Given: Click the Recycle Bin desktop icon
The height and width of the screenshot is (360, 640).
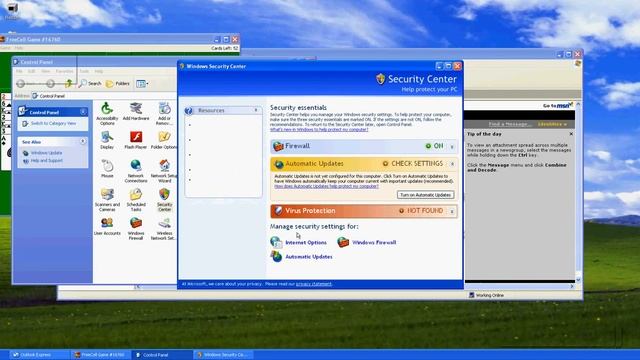Looking at the screenshot, I should point(11,10).
